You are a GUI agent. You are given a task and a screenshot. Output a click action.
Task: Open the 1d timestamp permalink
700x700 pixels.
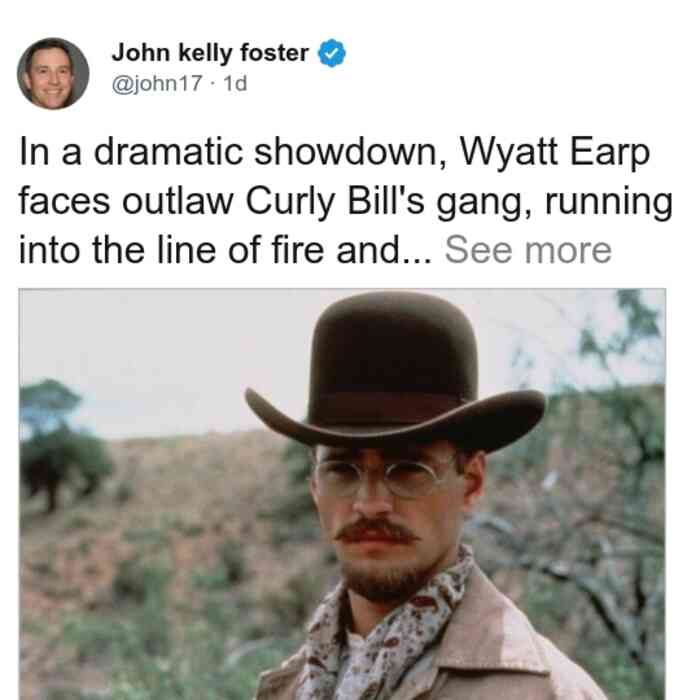click(235, 83)
